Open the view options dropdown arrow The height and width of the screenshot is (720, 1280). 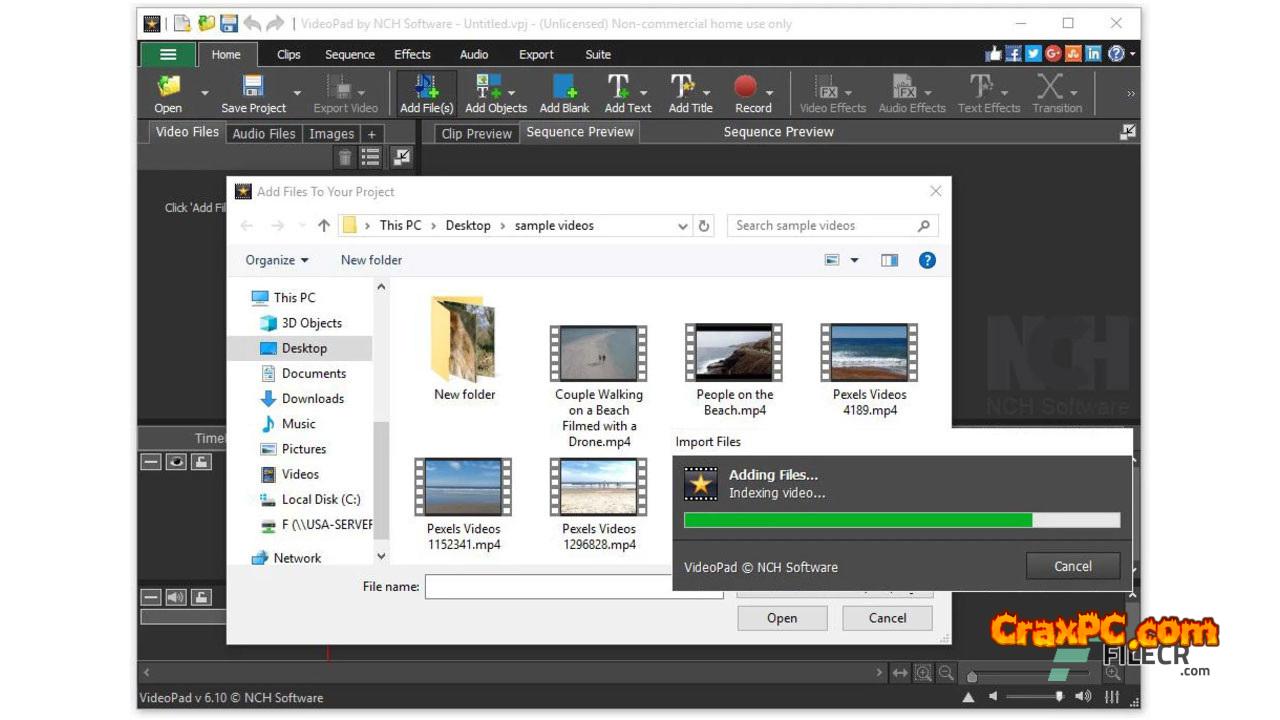point(854,260)
